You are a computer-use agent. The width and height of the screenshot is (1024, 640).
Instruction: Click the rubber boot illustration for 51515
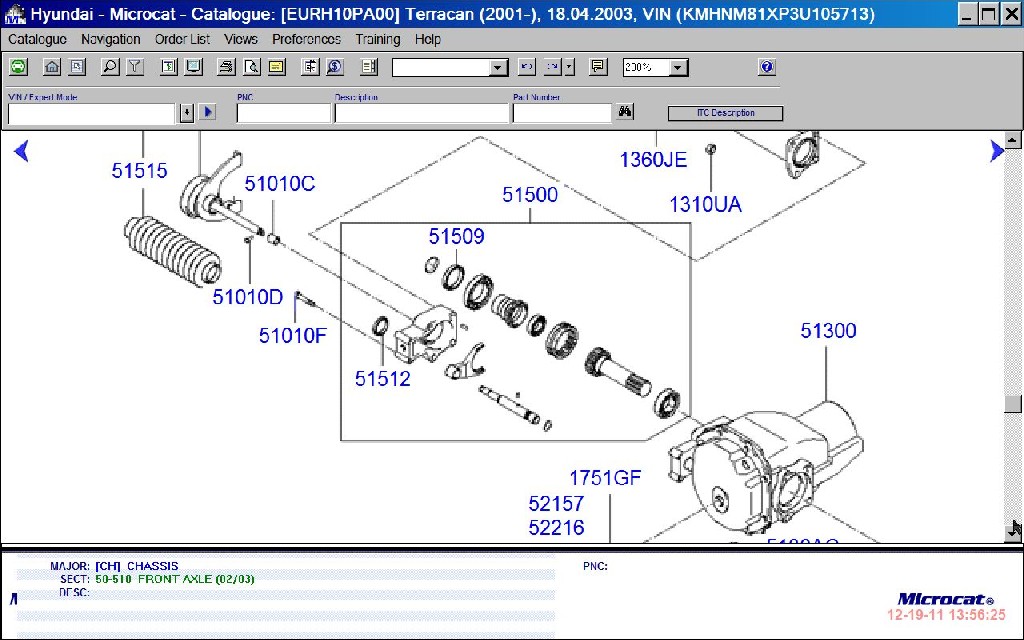click(172, 252)
